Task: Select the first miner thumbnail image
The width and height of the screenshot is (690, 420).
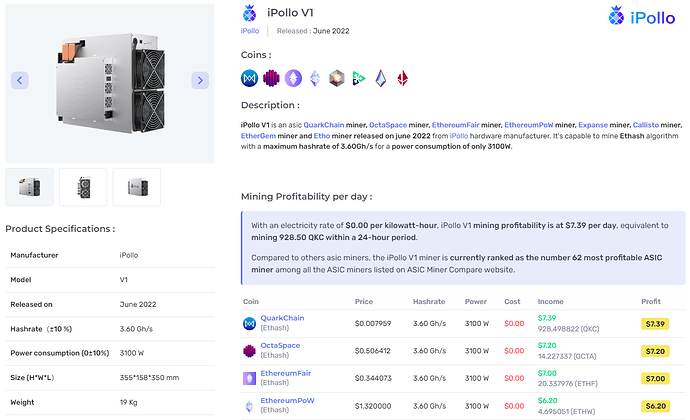Action: (x=30, y=186)
